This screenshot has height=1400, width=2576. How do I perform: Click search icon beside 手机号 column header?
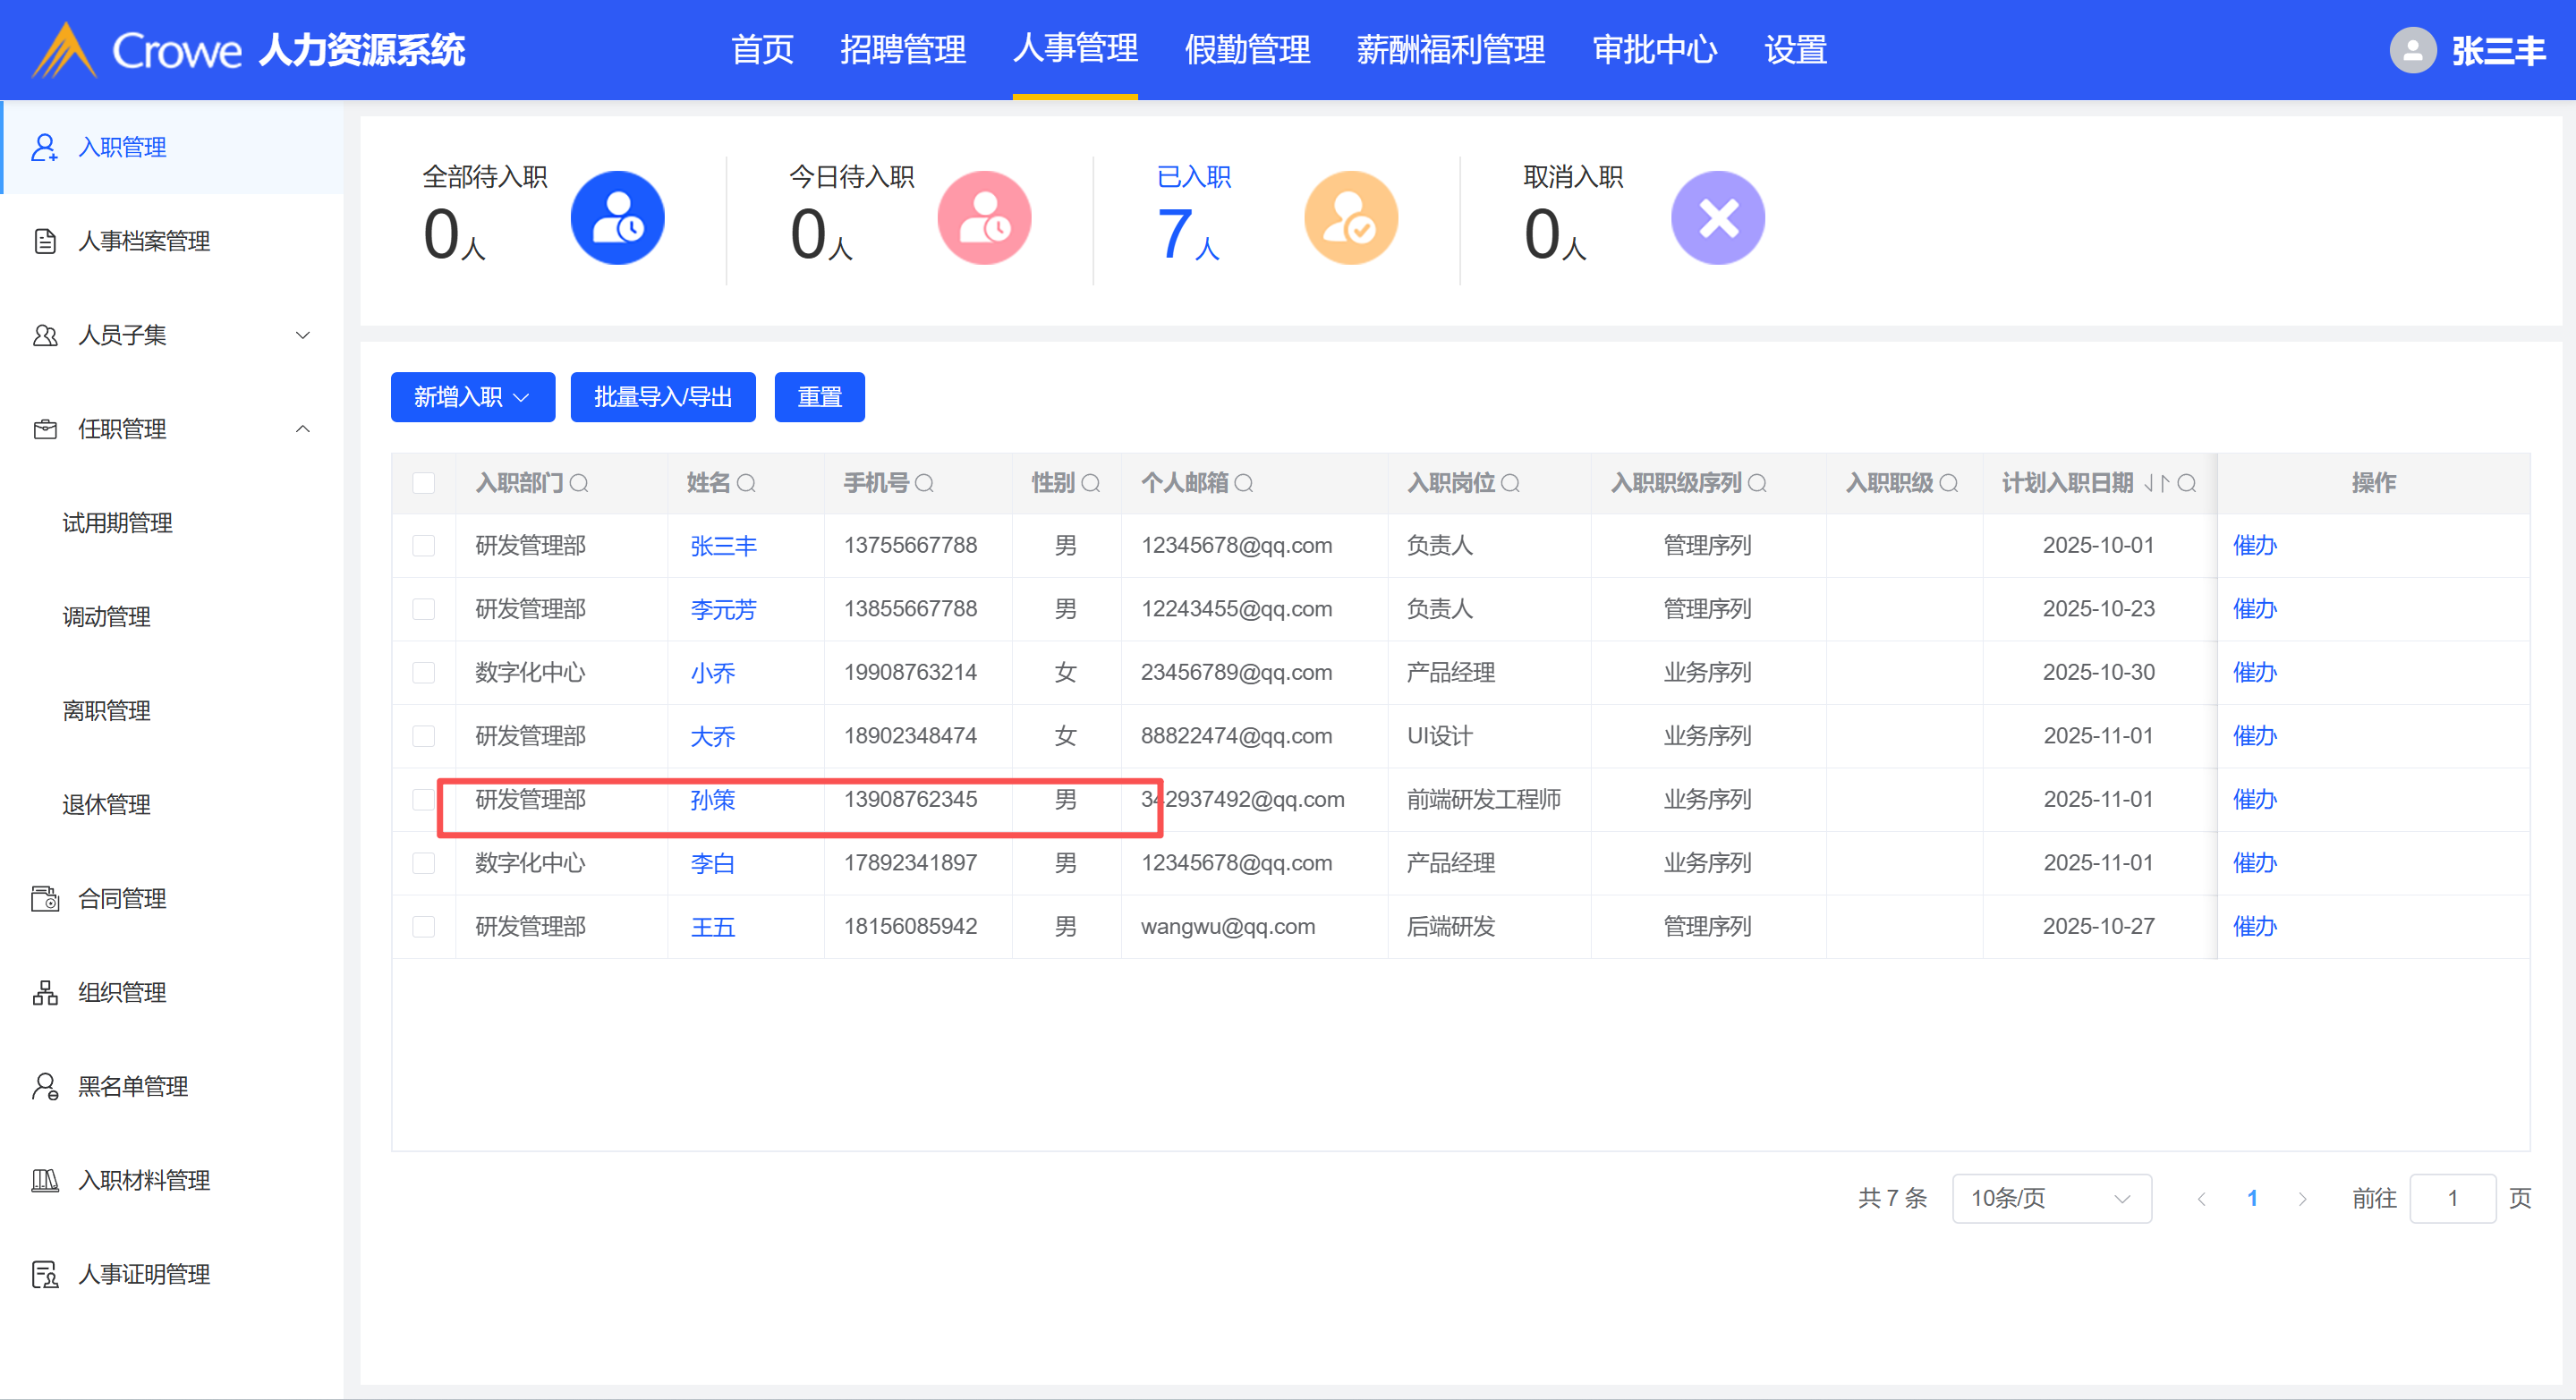(925, 484)
